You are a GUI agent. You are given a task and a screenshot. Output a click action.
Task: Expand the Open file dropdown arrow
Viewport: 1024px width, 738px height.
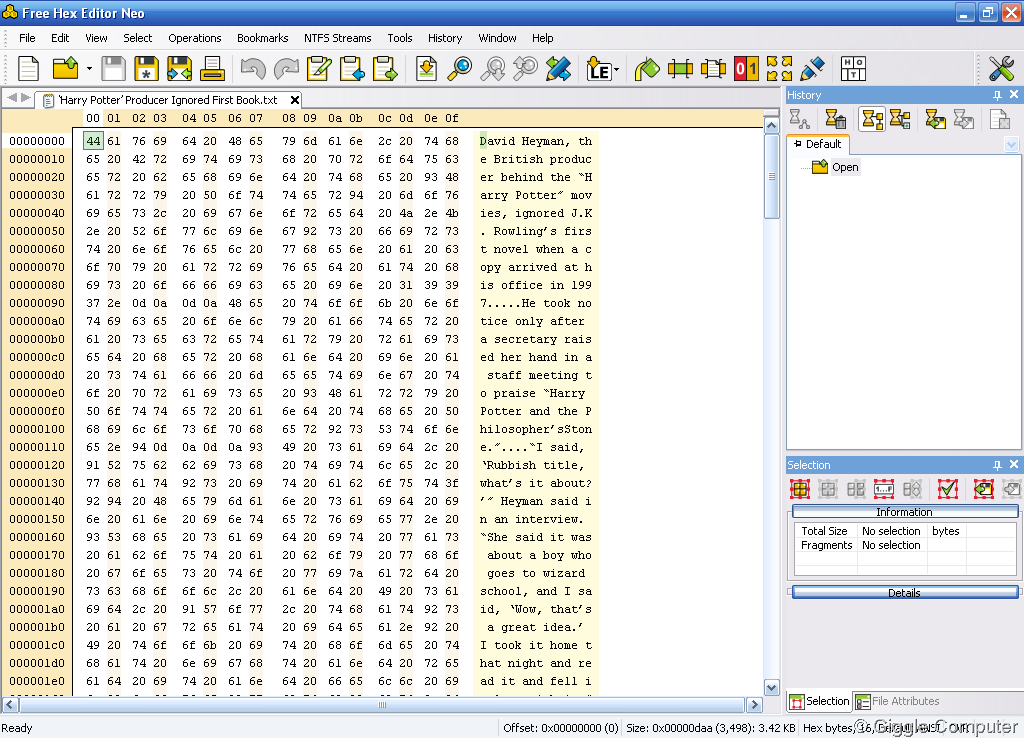(x=89, y=69)
